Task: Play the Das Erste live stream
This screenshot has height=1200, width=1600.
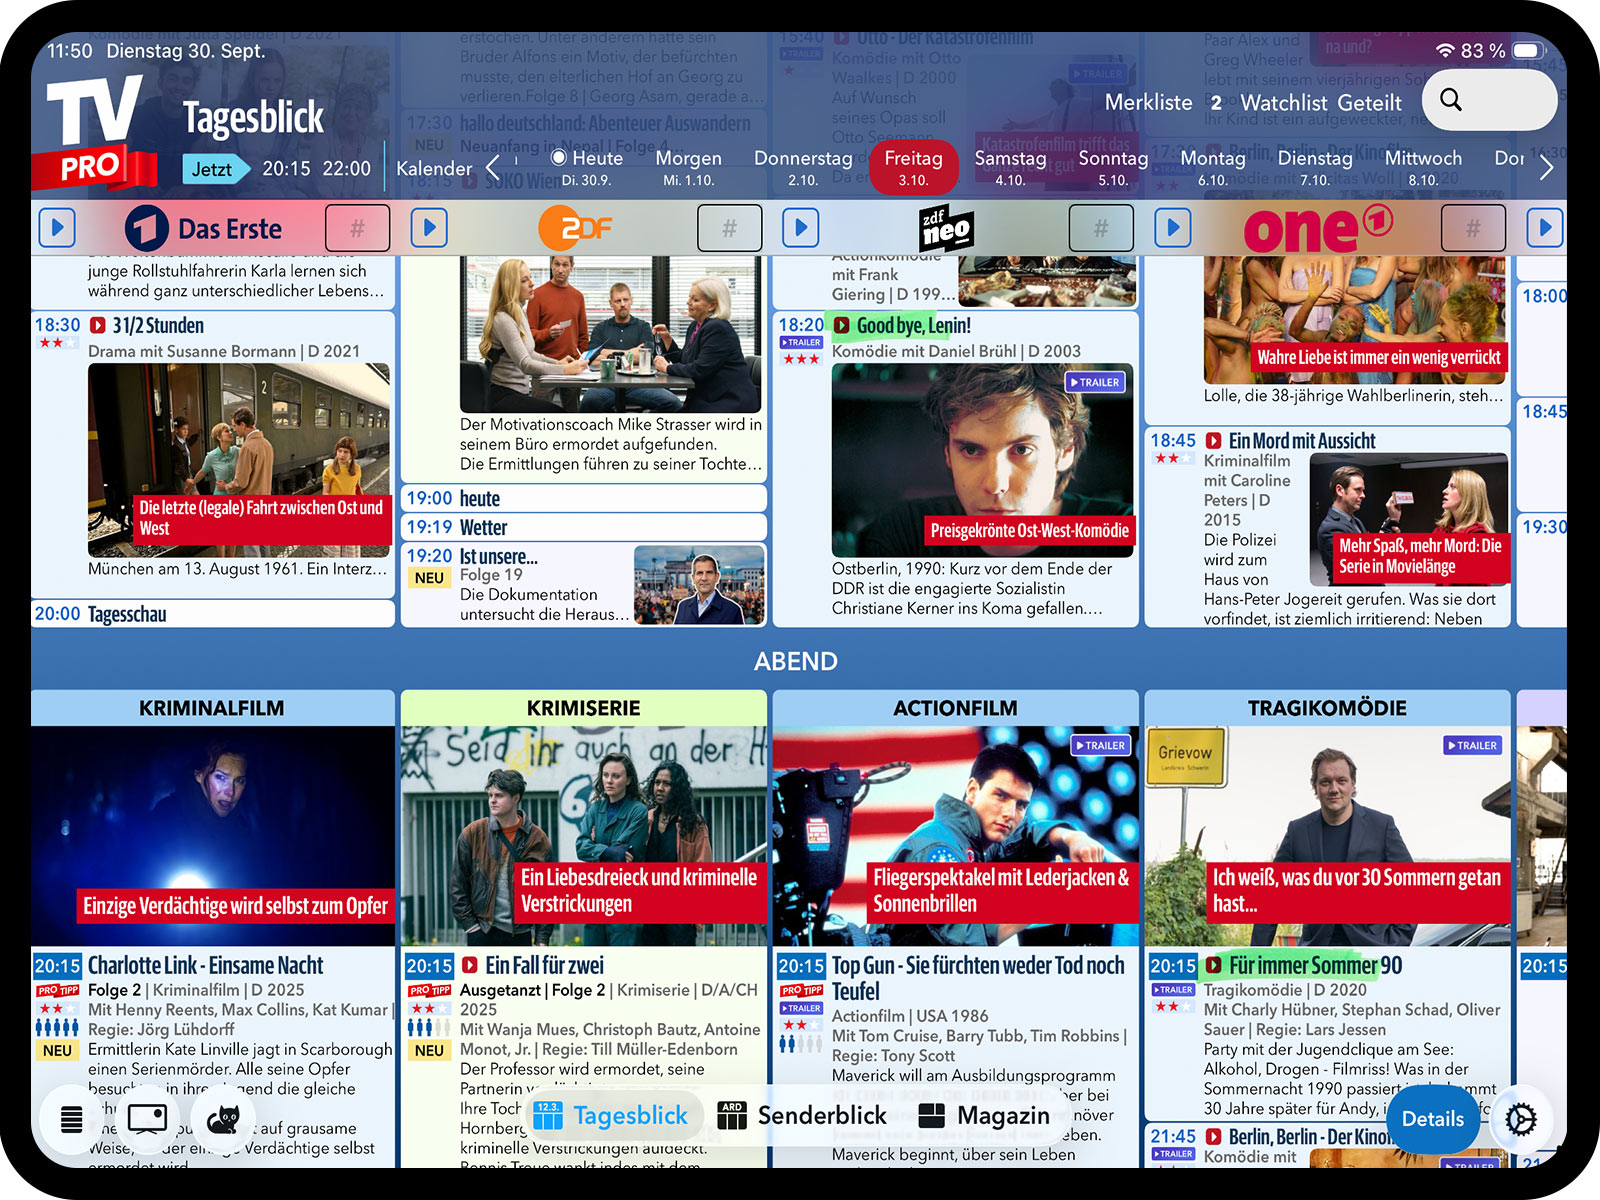Action: pos(57,228)
